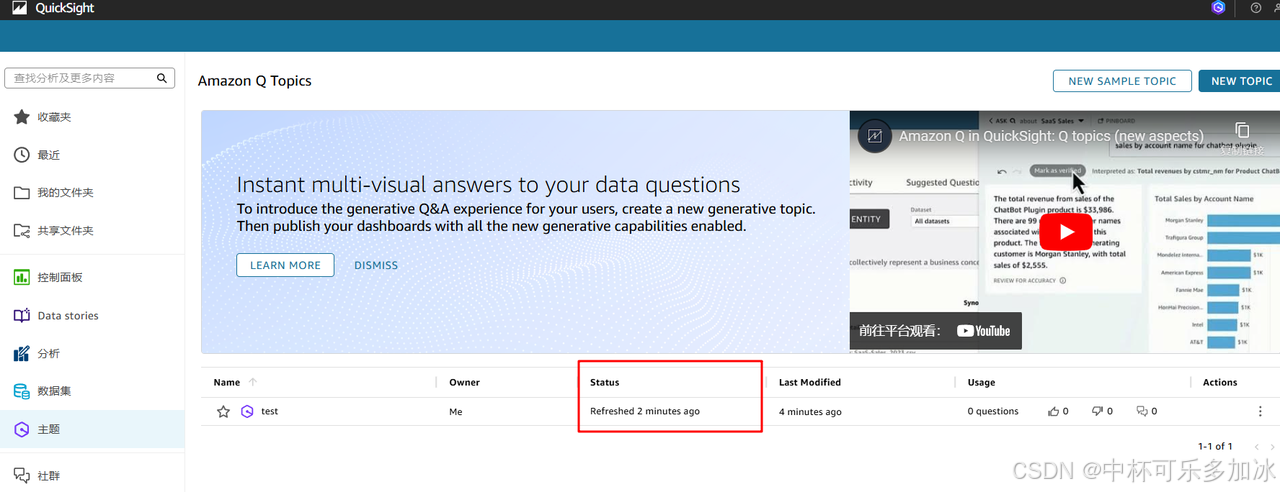This screenshot has height=492, width=1280.
Task: Open the Amazon Q hexagon icon in header
Action: coord(1218,8)
